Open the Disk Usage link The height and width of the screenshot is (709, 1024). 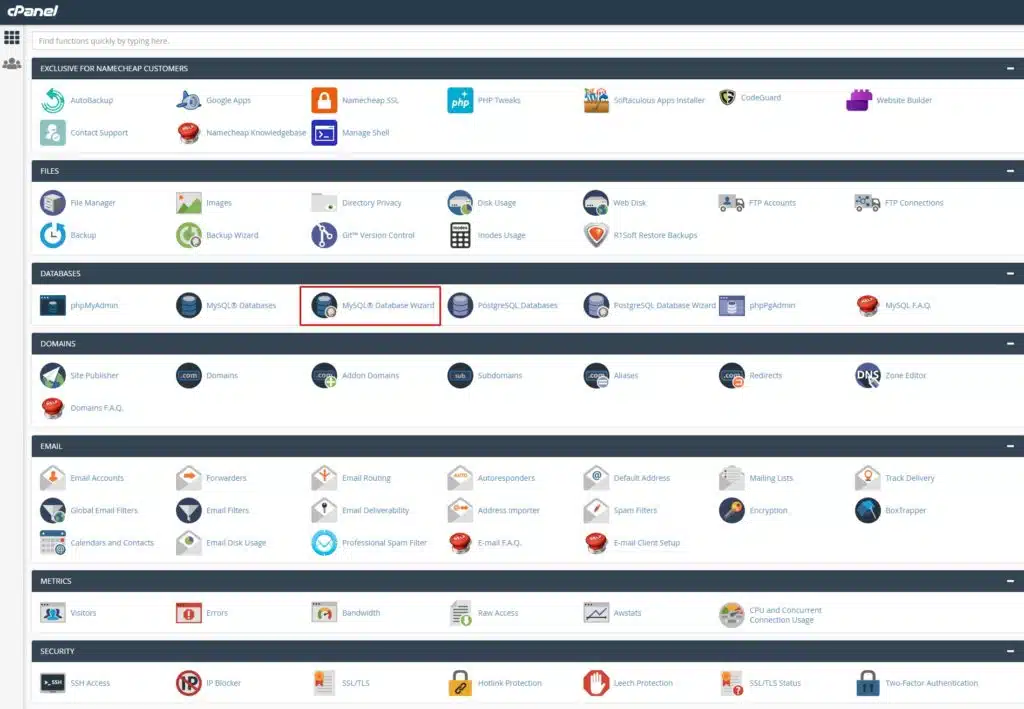click(496, 203)
